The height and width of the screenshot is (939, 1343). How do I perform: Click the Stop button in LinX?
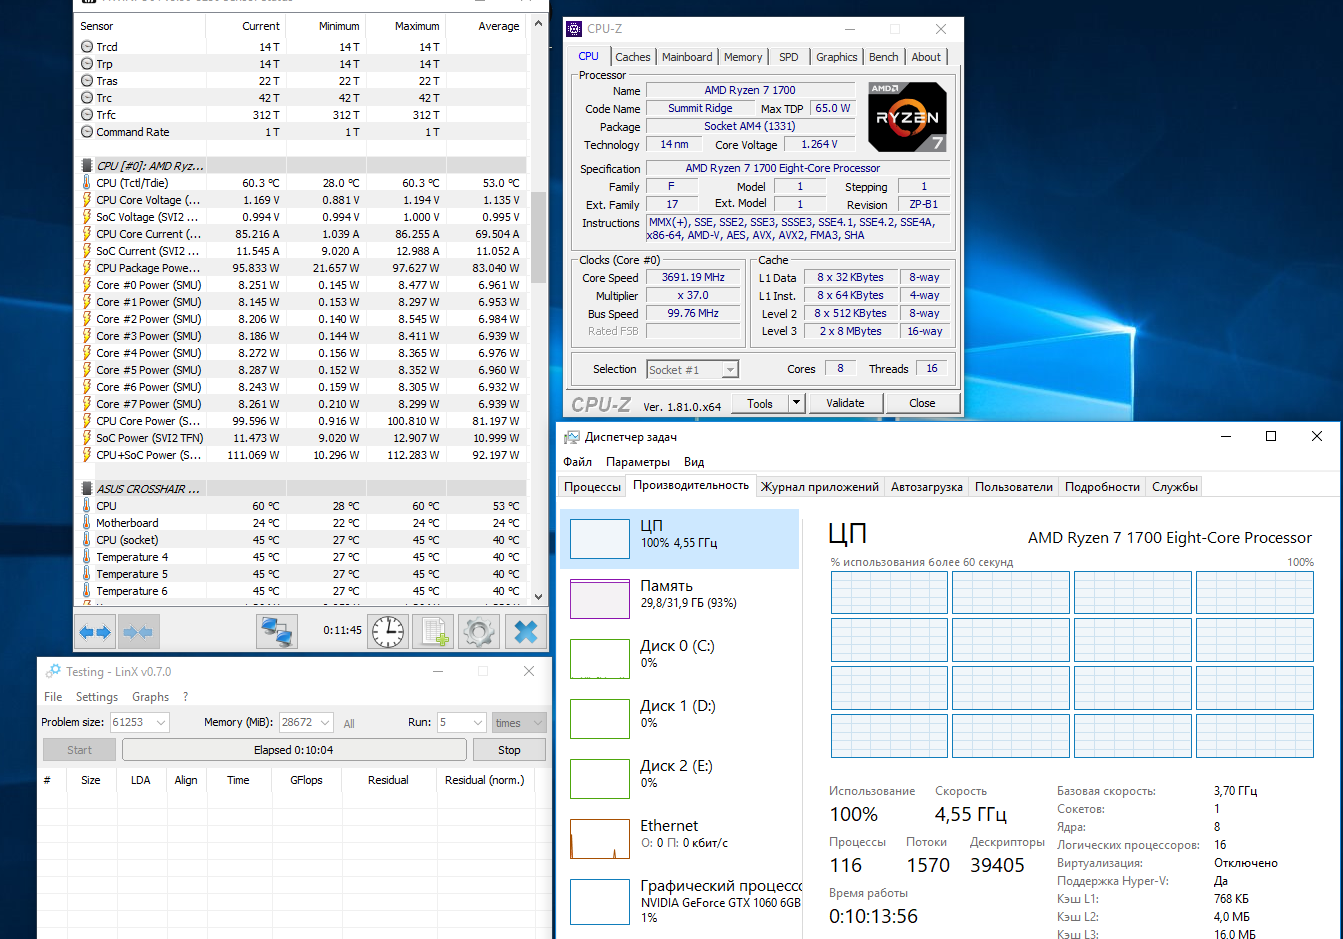click(x=509, y=750)
